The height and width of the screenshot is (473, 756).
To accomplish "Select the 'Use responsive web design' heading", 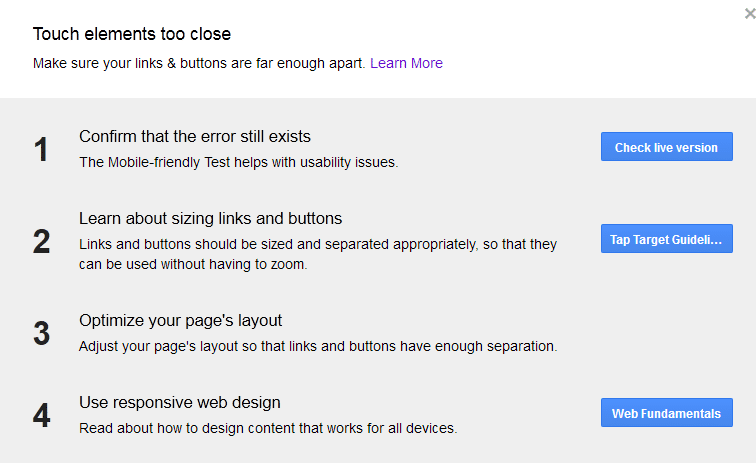I will (179, 402).
